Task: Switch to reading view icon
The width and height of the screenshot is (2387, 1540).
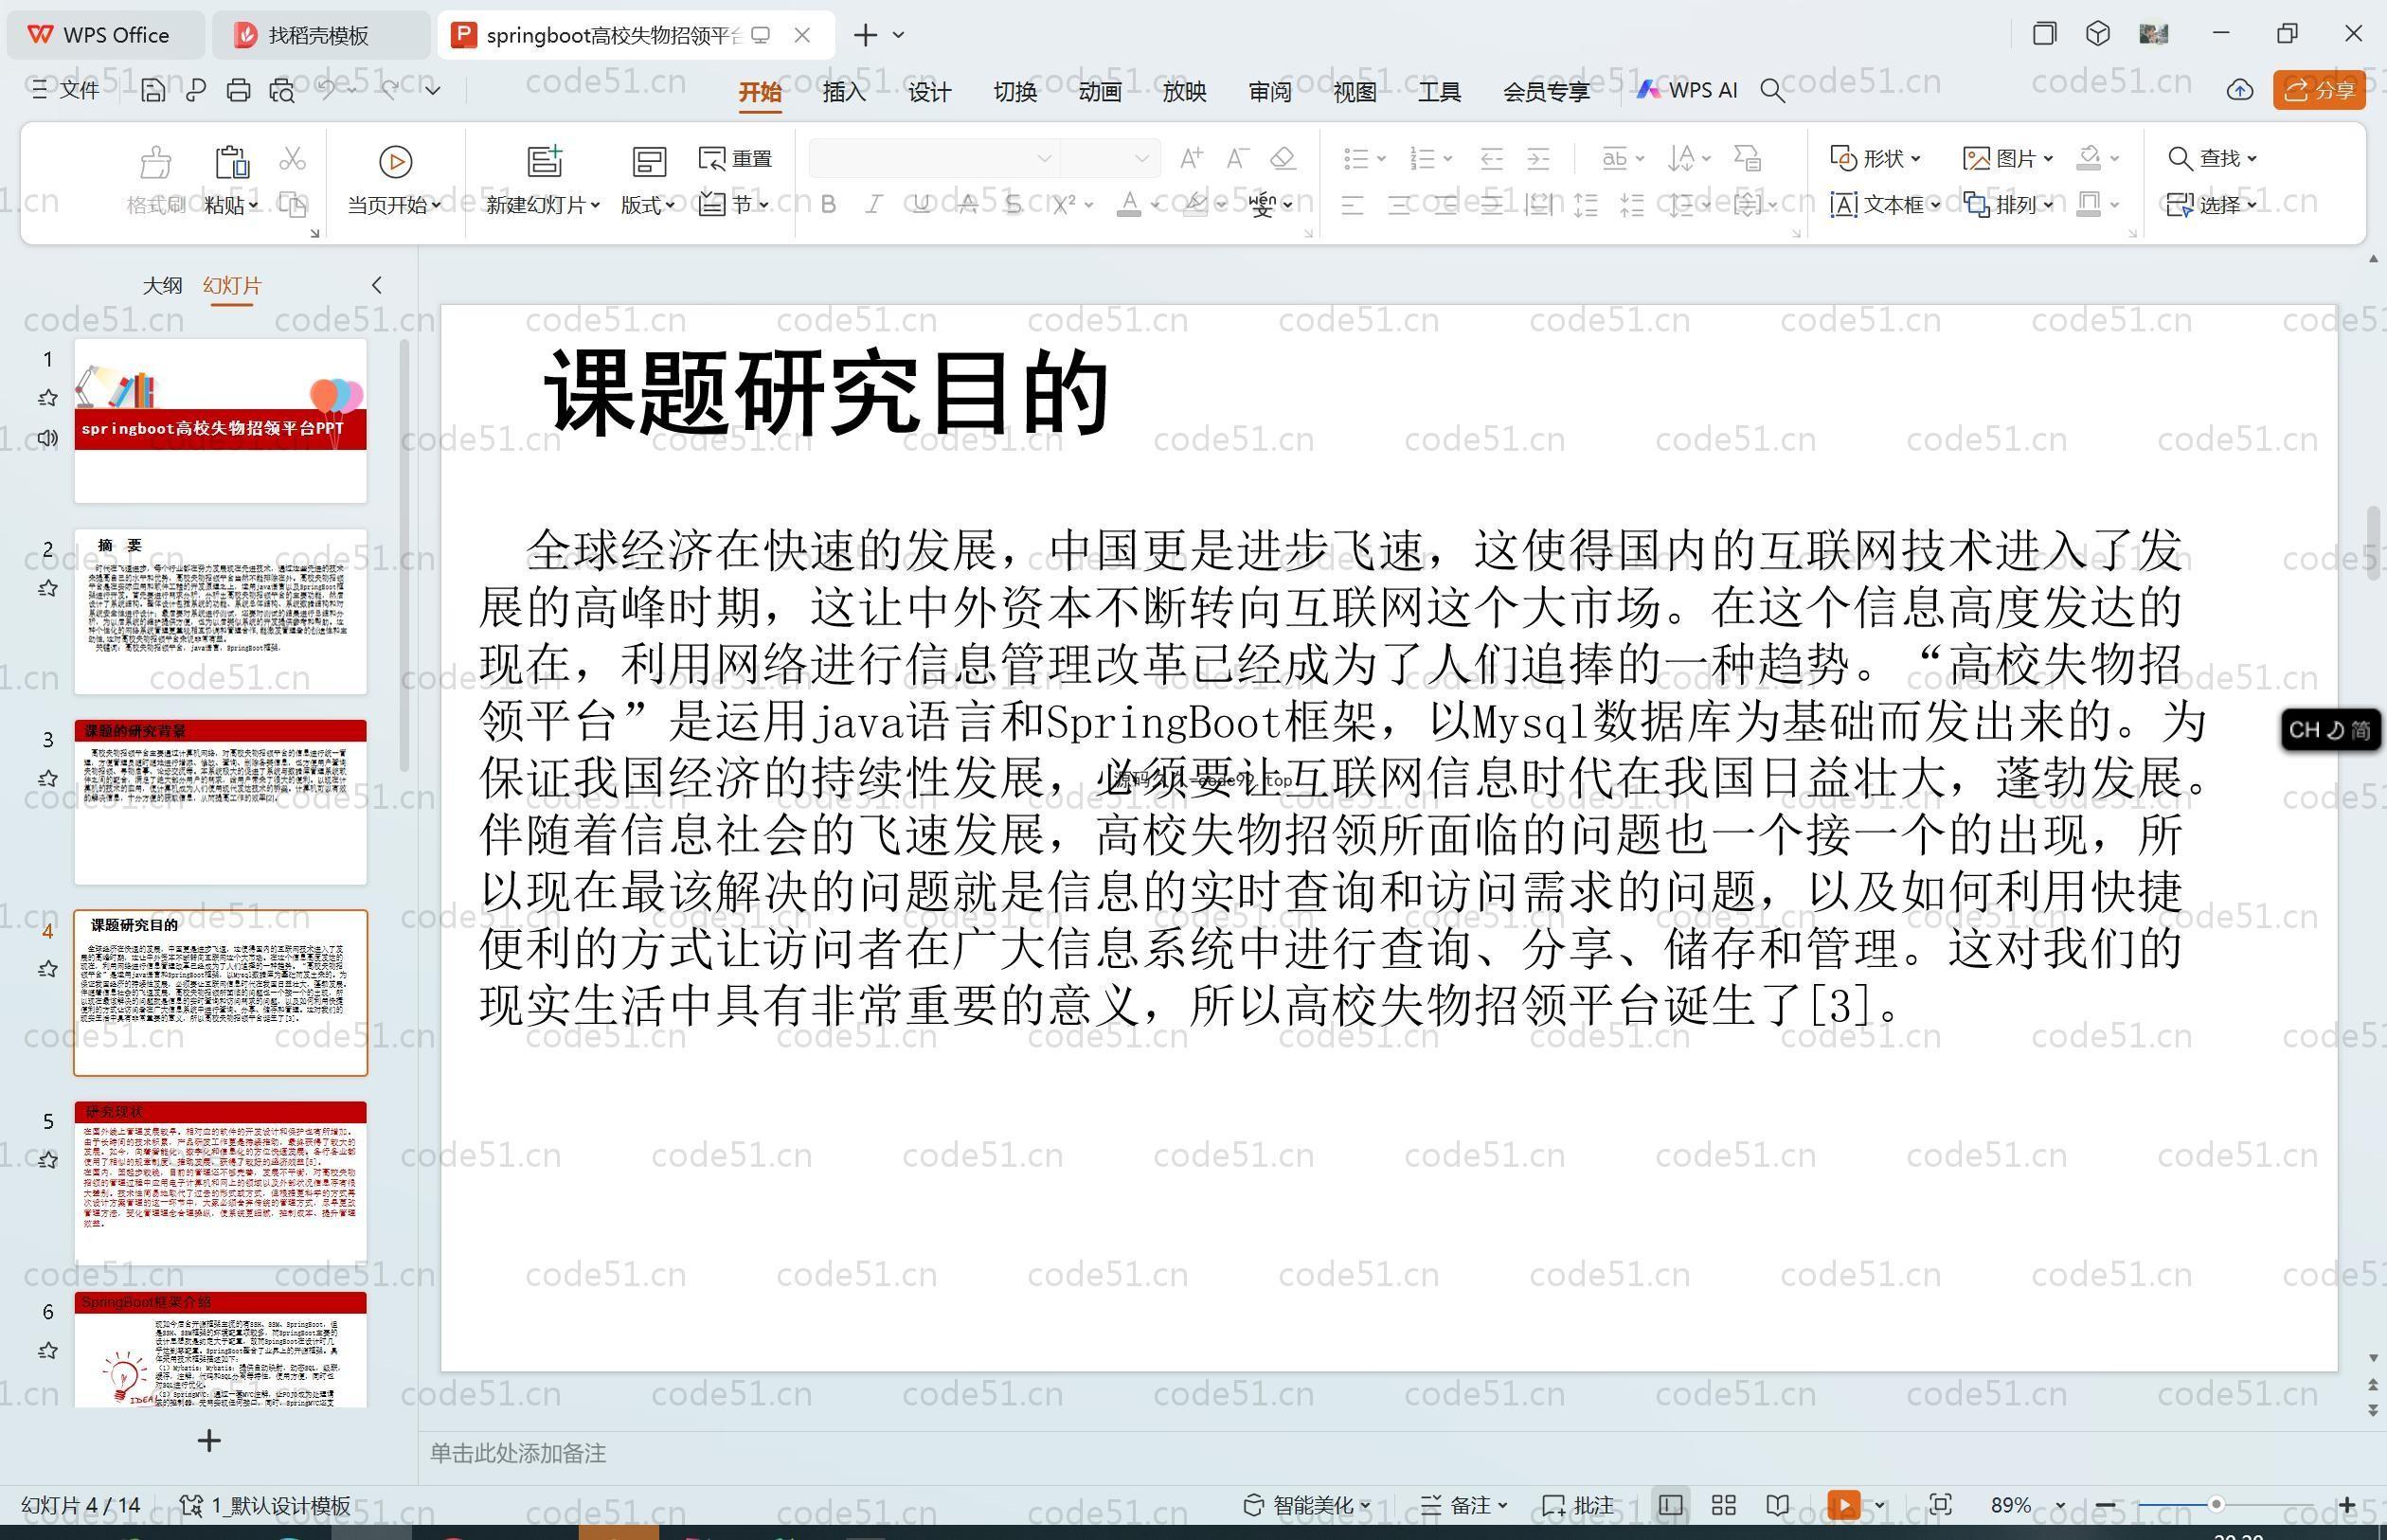Action: pos(1777,1505)
